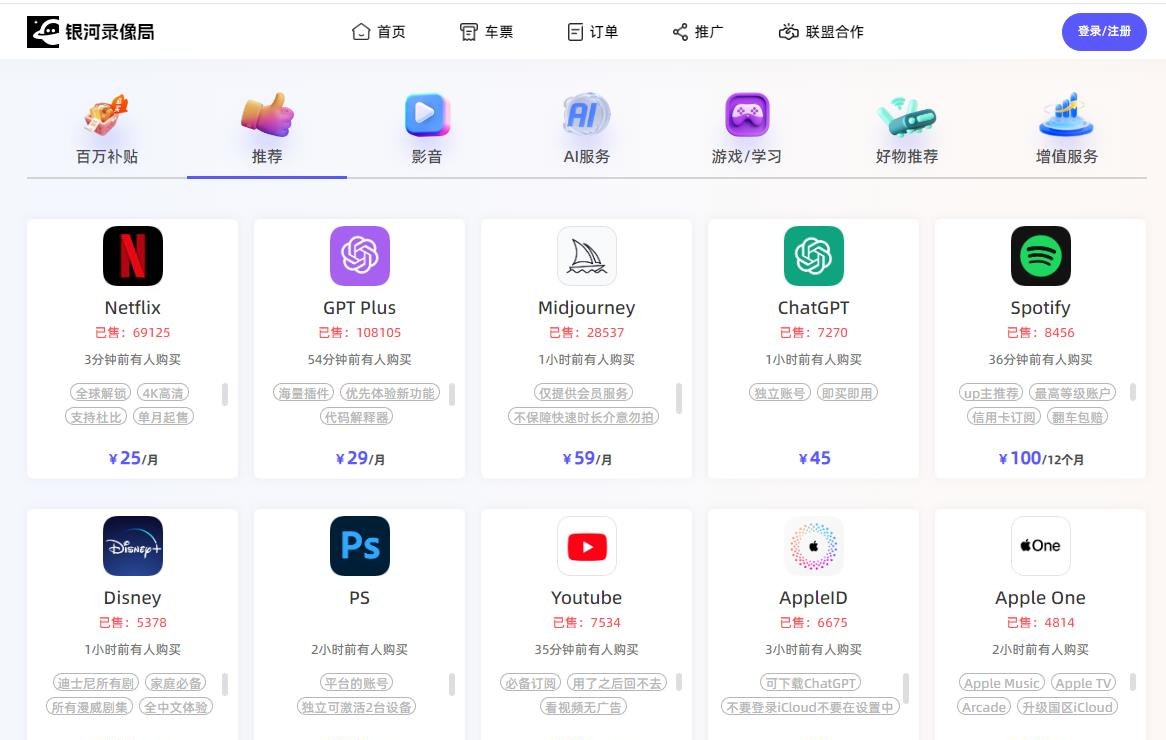Open the 首页 home nav item
Image resolution: width=1166 pixels, height=740 pixels.
pos(379,32)
